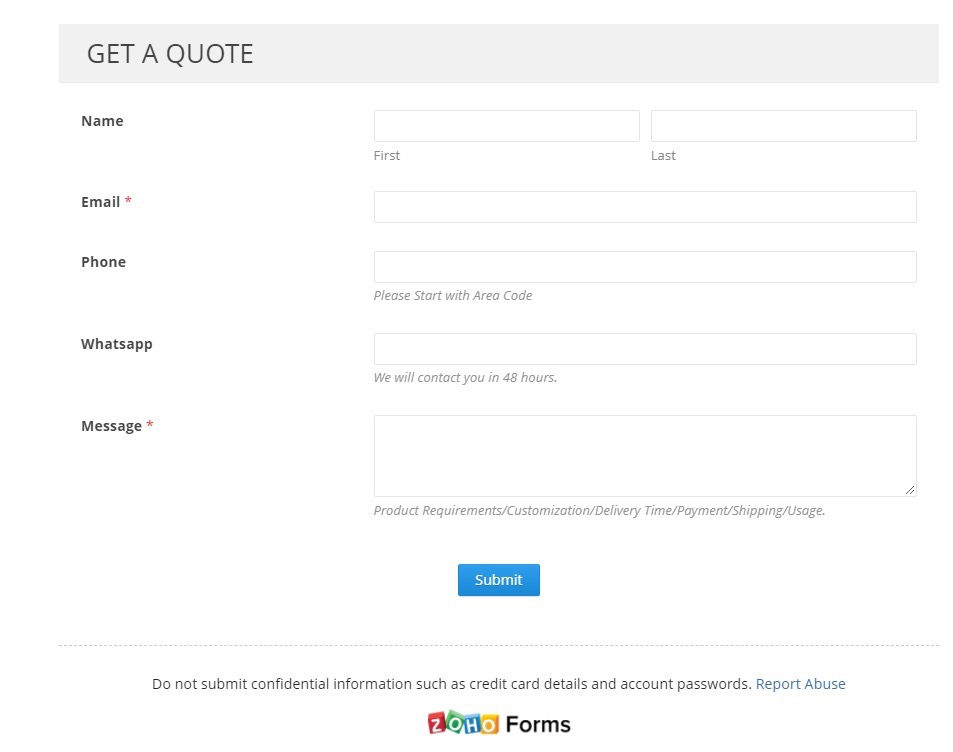This screenshot has height=752, width=953.
Task: Click the "Please Start with Area Code" hint
Action: coord(453,296)
